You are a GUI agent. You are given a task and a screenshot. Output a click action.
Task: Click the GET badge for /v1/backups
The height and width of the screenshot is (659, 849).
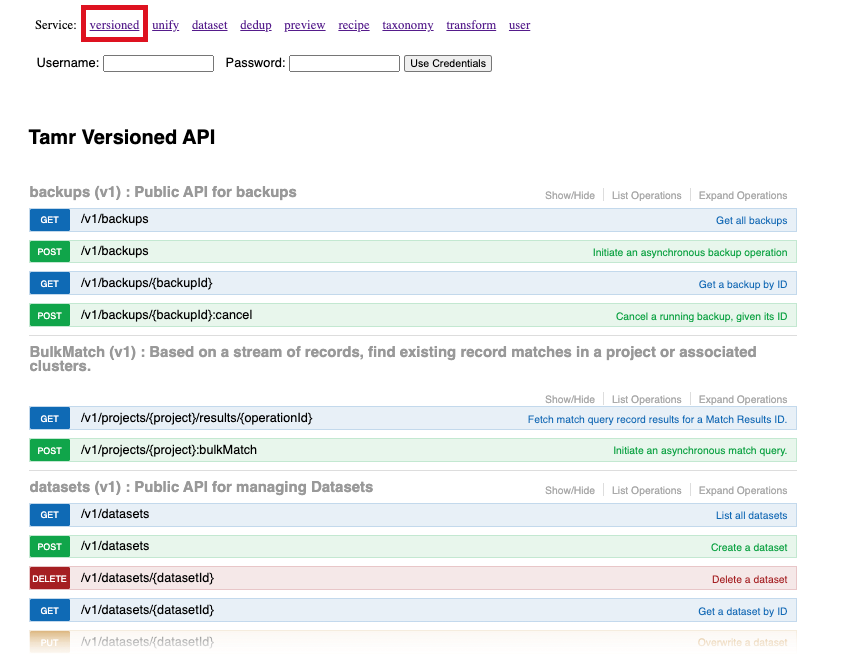coord(49,220)
